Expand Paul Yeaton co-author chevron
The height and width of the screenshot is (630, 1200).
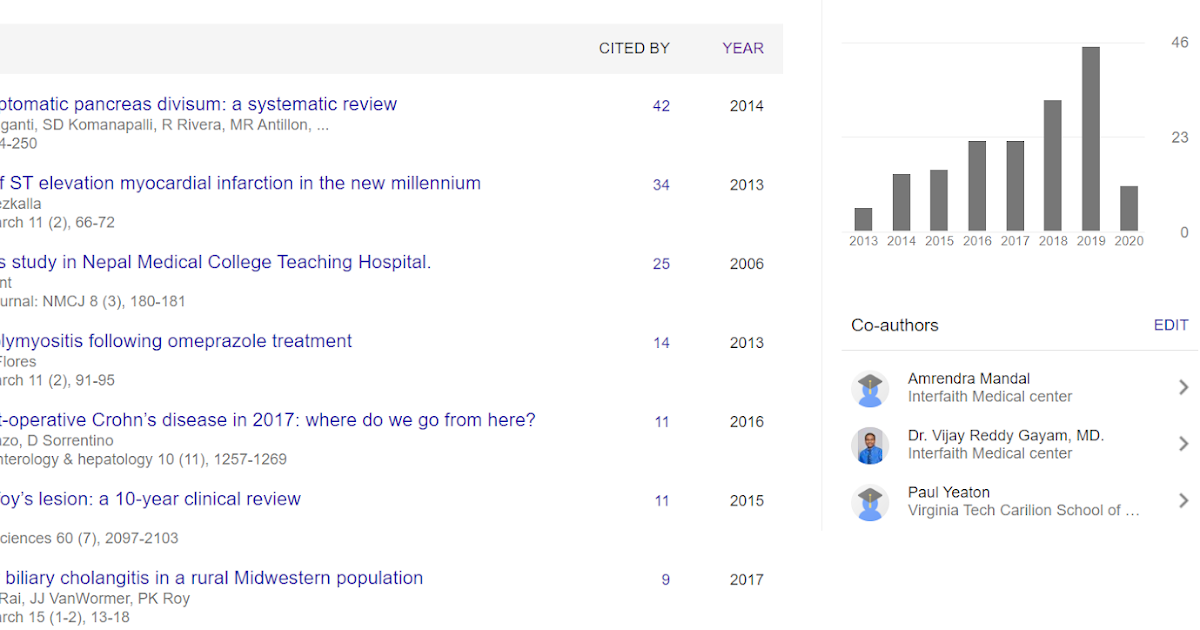[1183, 501]
